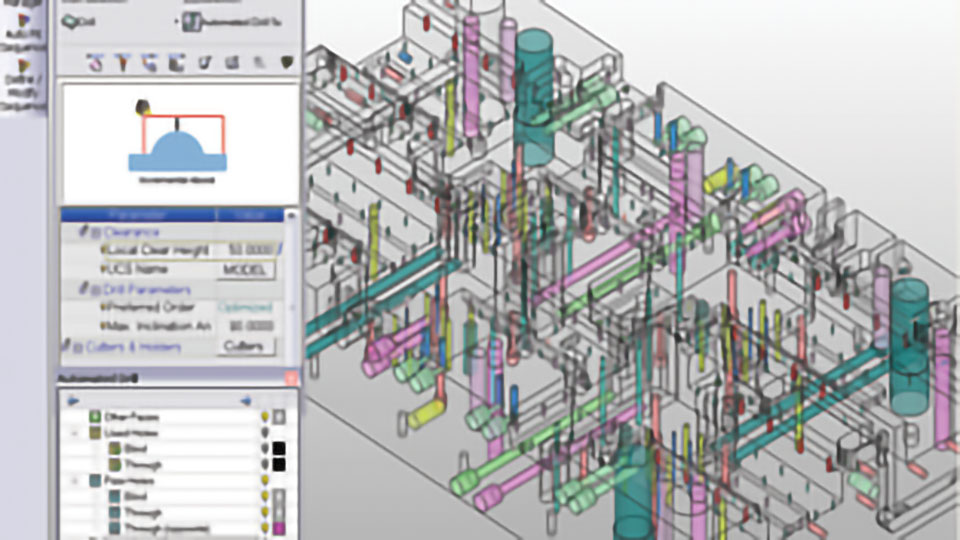The height and width of the screenshot is (540, 960).
Task: Click the Define / Modify Sequence icon
Action: (23, 67)
